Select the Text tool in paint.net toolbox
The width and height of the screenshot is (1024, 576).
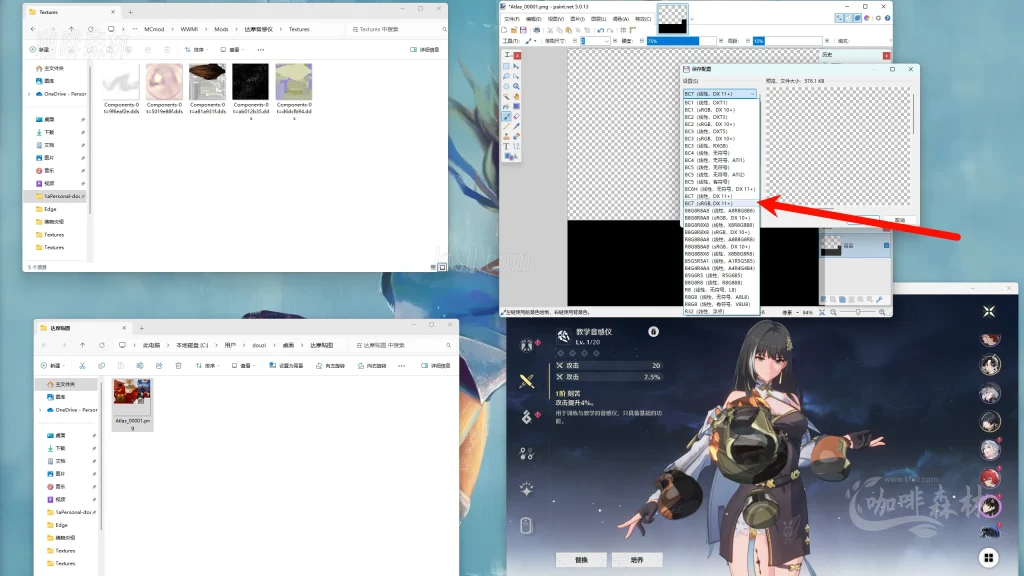tap(507, 146)
